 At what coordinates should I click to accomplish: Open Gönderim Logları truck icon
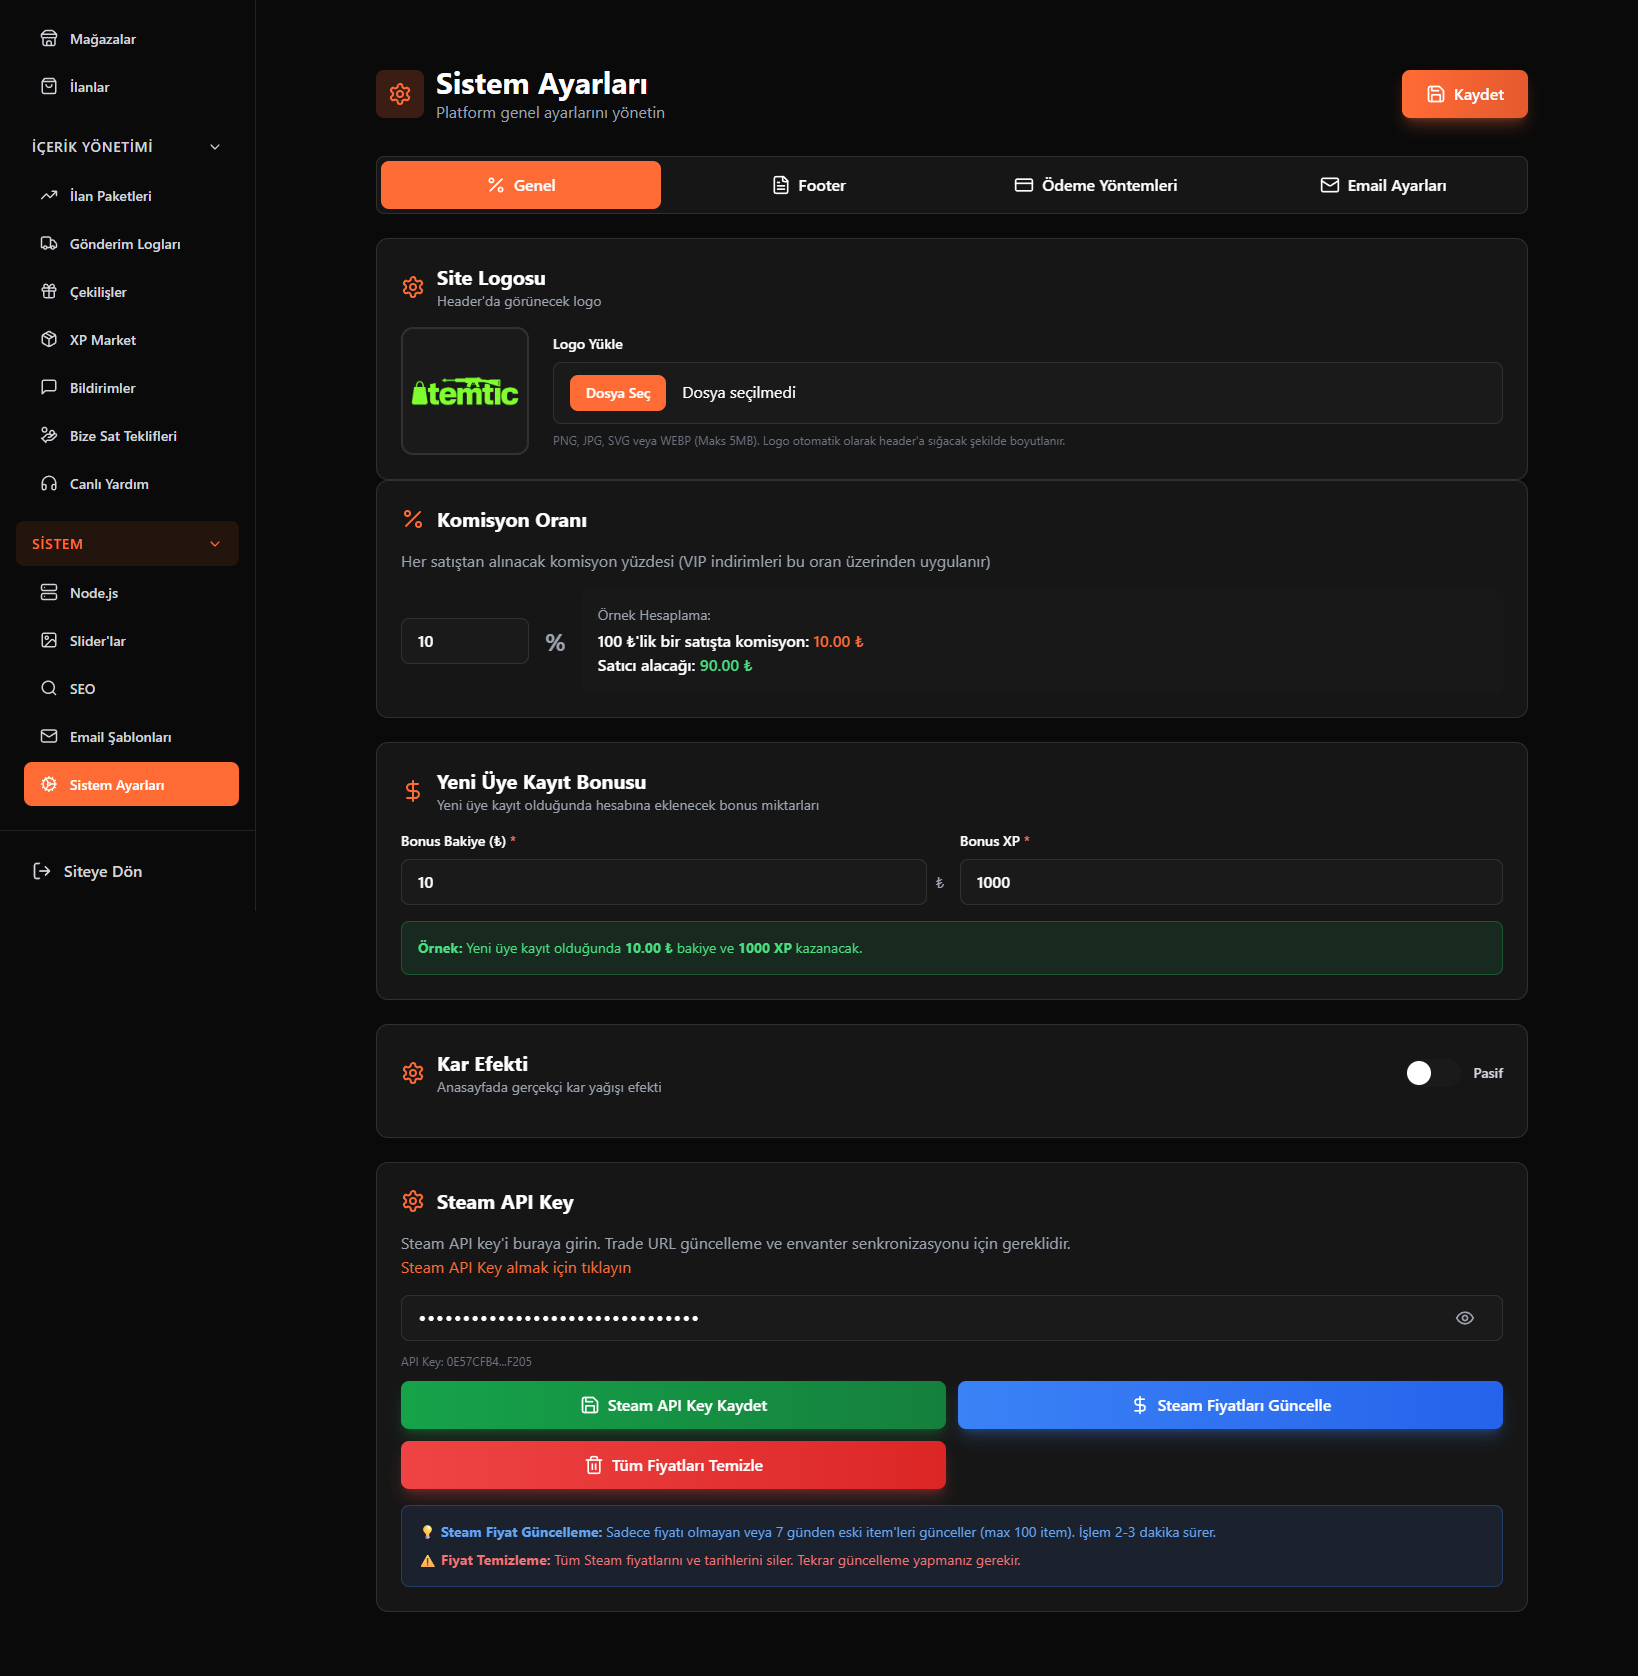click(x=49, y=244)
